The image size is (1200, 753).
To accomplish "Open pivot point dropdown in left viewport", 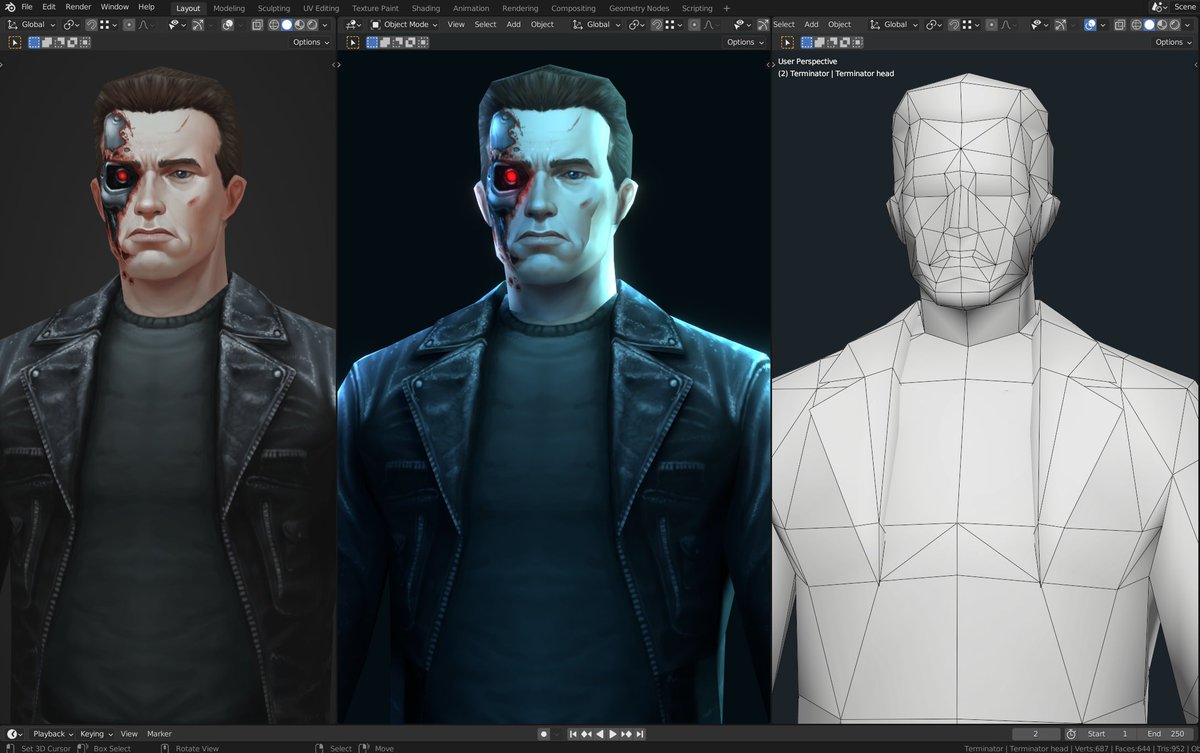I will (71, 25).
